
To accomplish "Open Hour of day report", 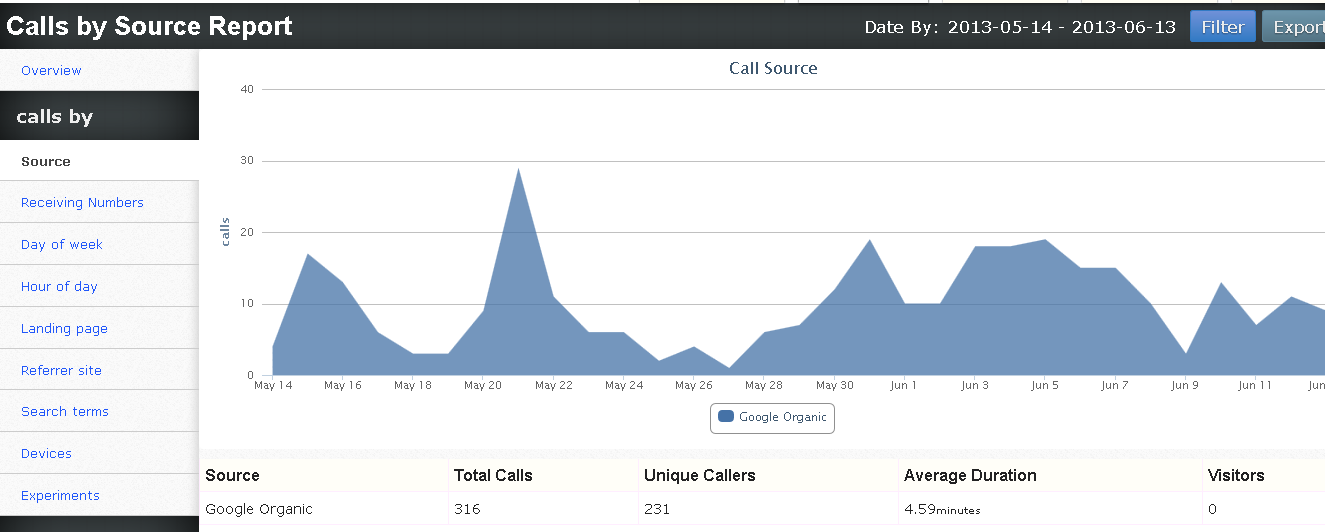I will [59, 286].
